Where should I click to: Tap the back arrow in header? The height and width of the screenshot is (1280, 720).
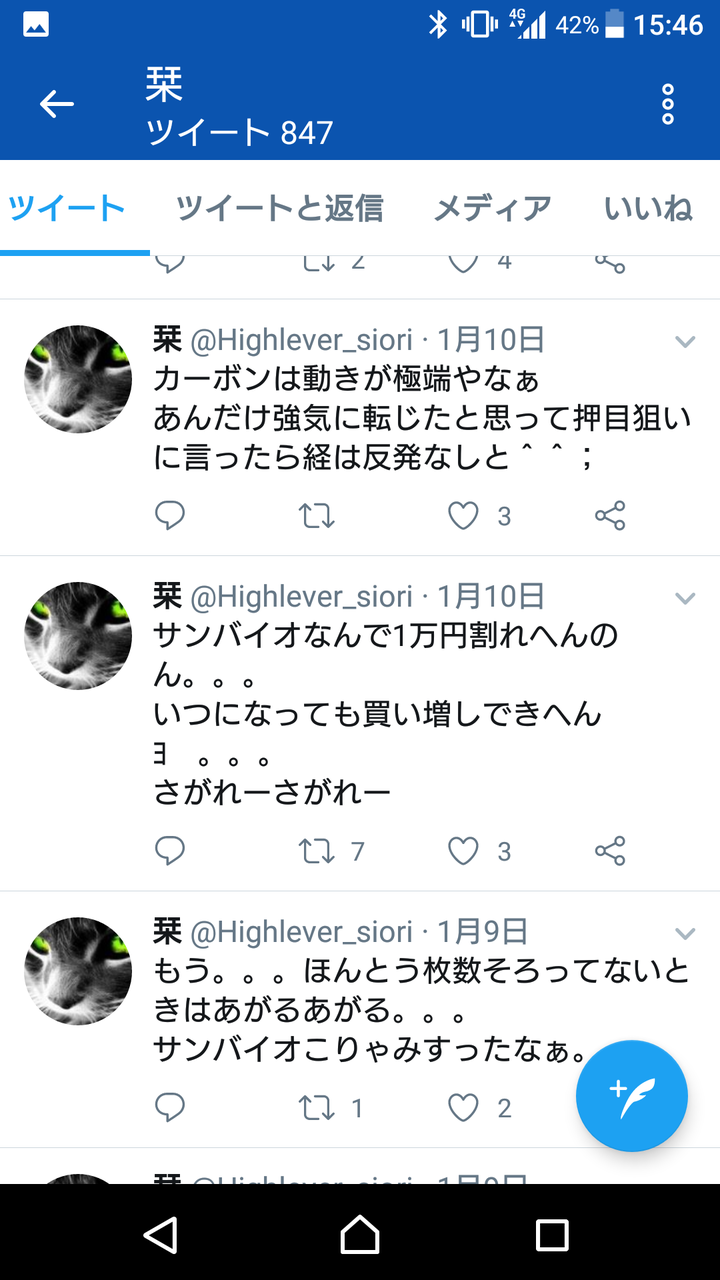coord(57,104)
